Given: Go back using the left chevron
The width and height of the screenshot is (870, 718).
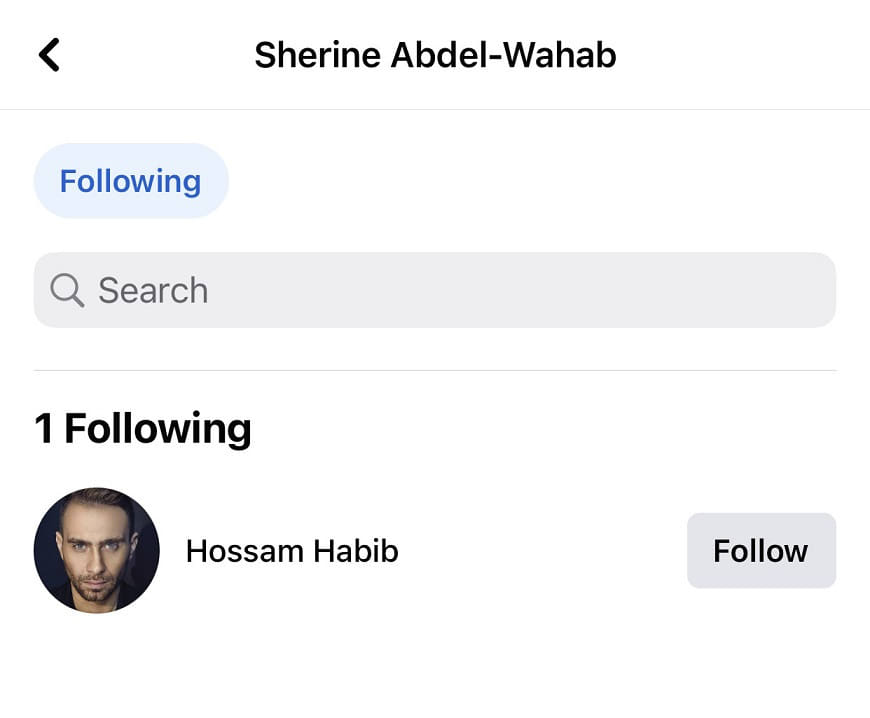Looking at the screenshot, I should (49, 55).
